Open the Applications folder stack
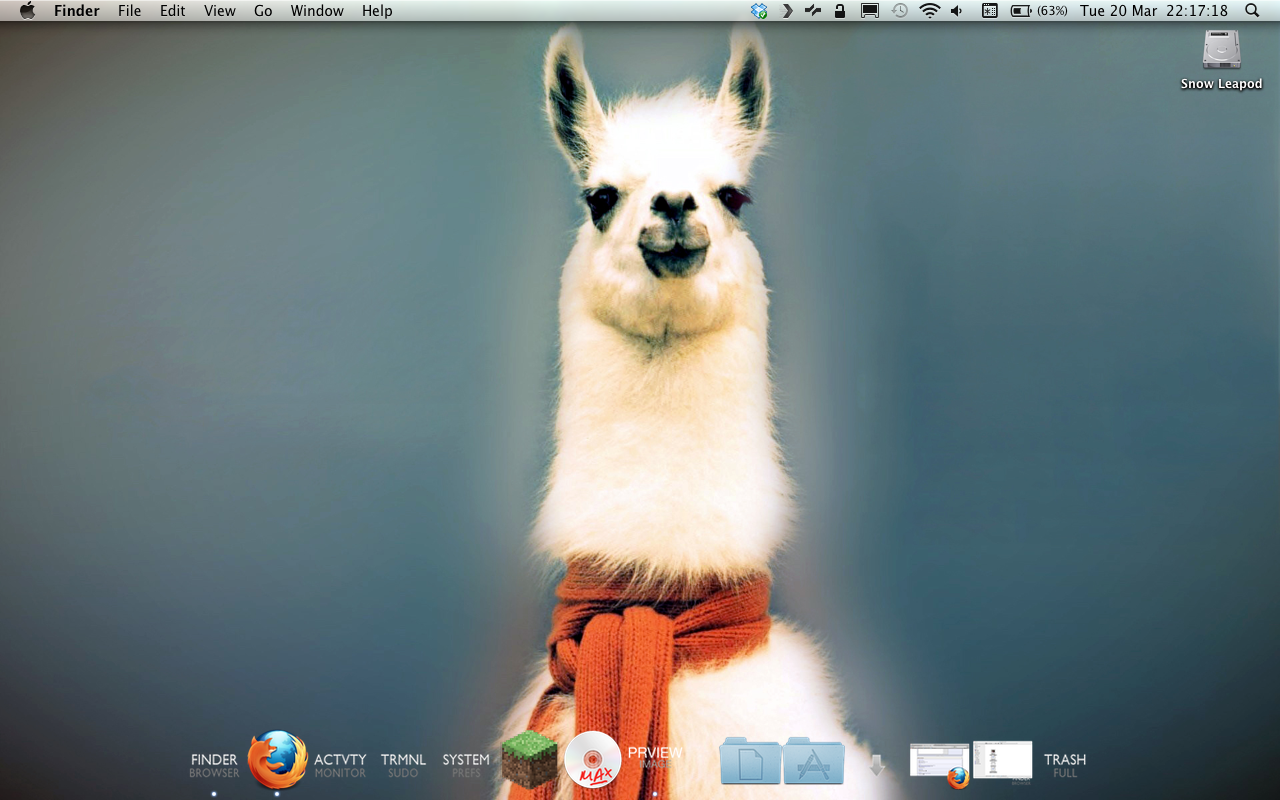The height and width of the screenshot is (800, 1280). pyautogui.click(x=814, y=762)
